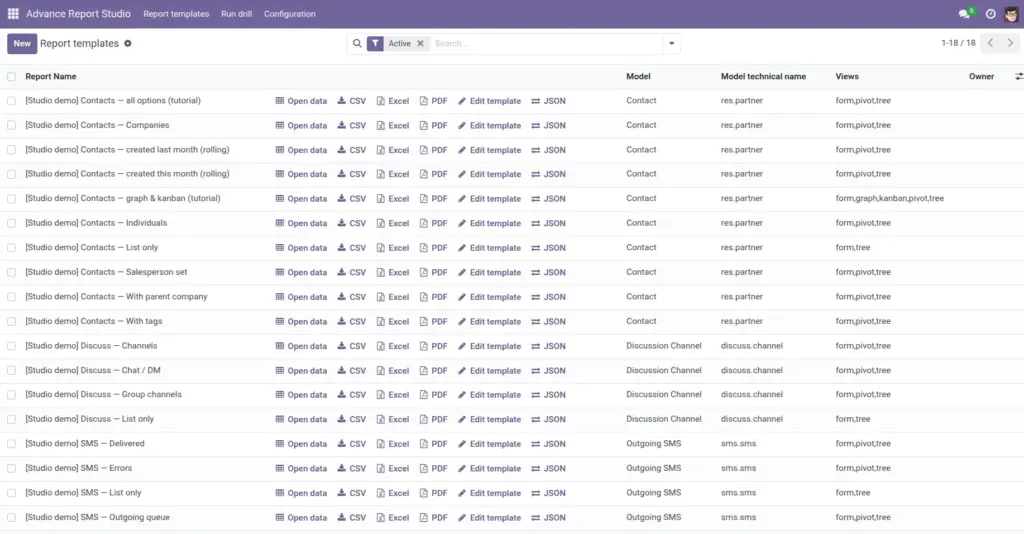Edit template of Contacts — With tags
This screenshot has width=1024, height=534.
click(x=489, y=321)
